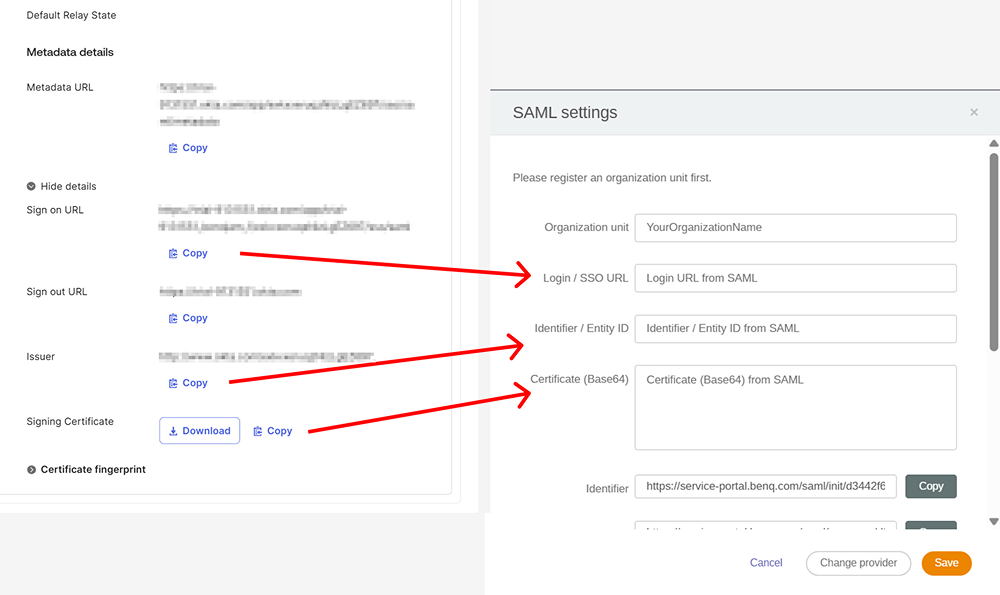Select the service-portal Identifier URL field
Viewport: 1000px width, 595px height.
point(765,486)
